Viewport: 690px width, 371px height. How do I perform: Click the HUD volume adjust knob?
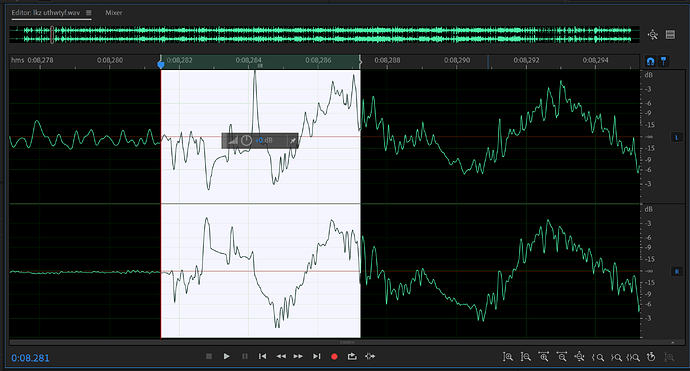tap(246, 140)
